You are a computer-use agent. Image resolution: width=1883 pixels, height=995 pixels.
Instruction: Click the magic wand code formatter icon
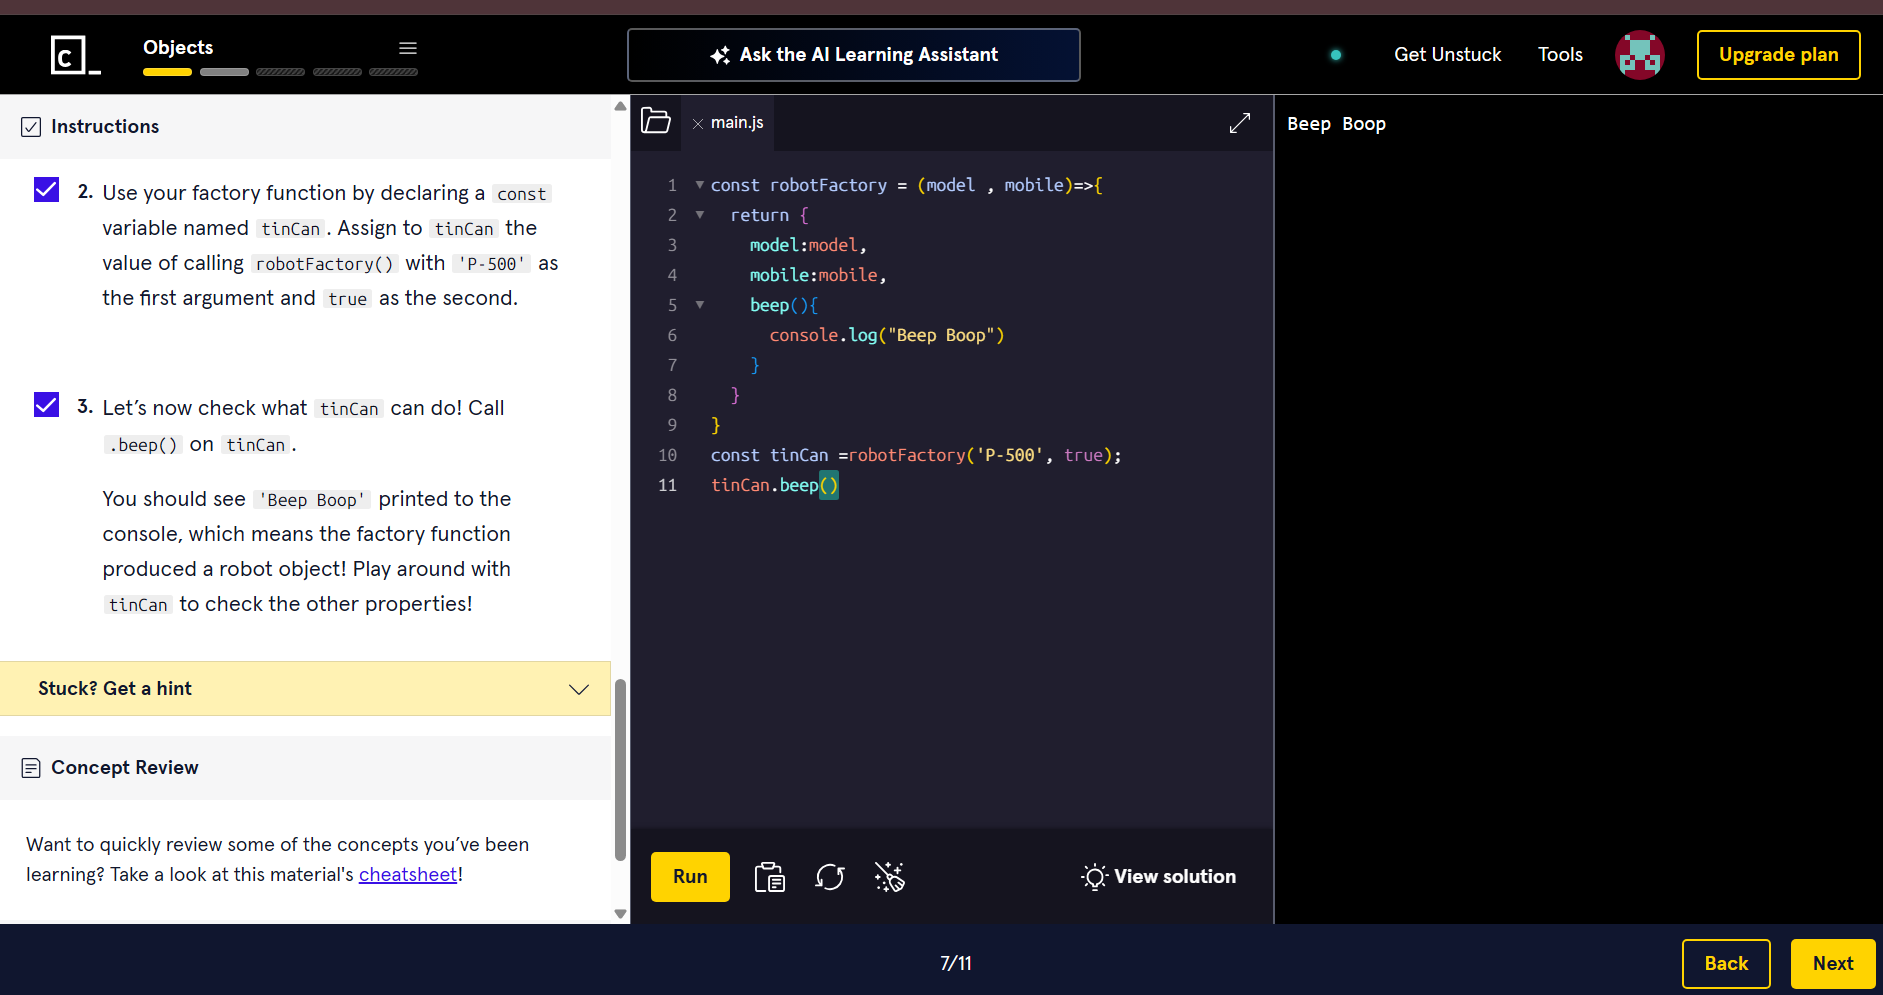(889, 877)
